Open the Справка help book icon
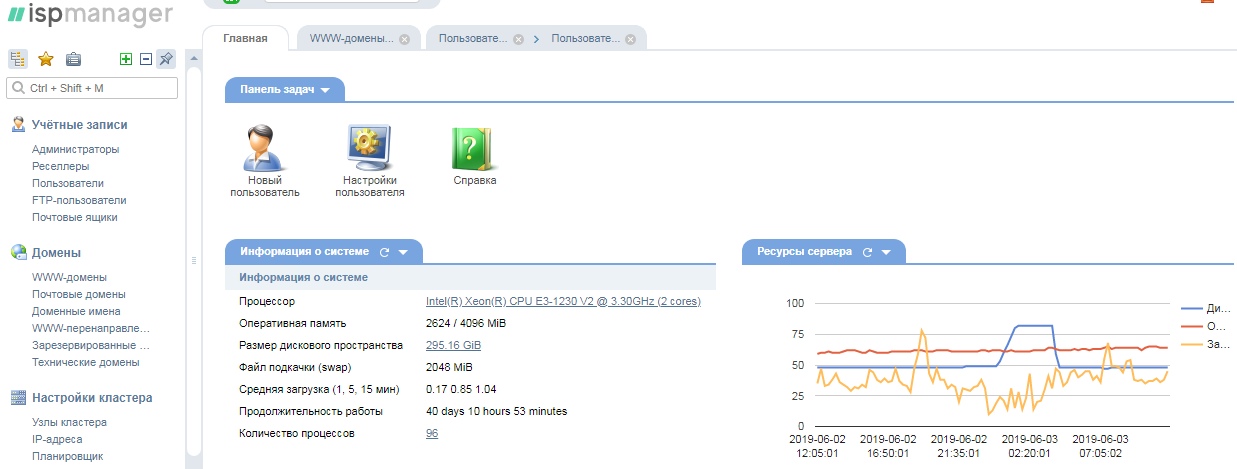The image size is (1237, 469). coord(474,157)
